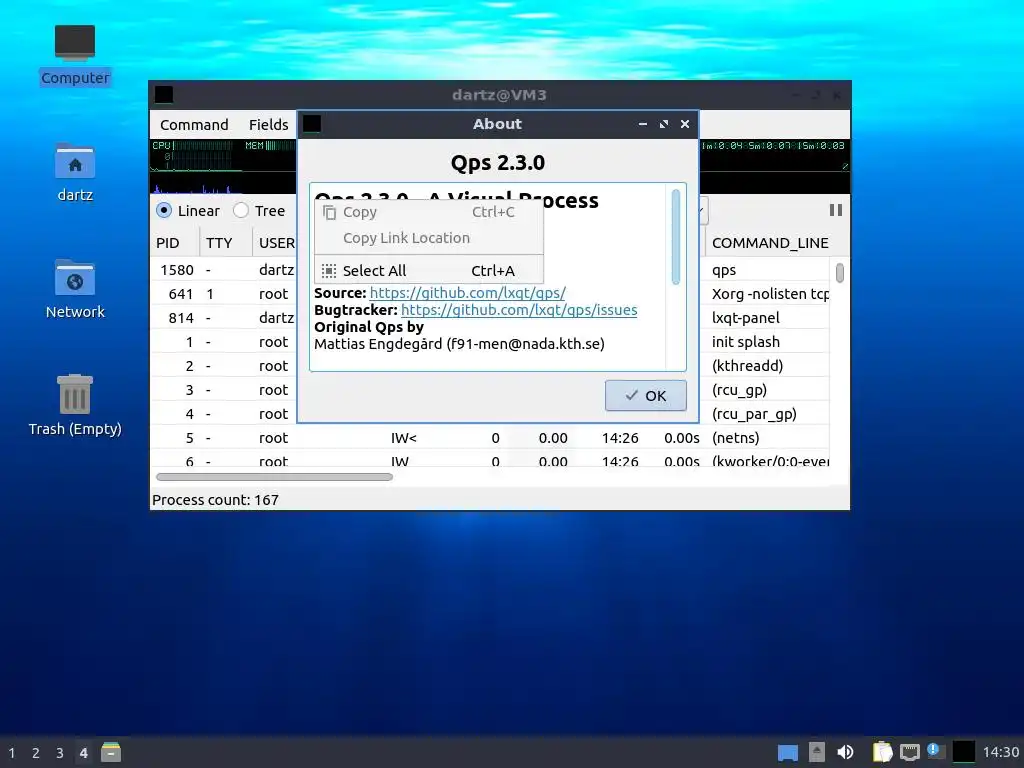Sort by the PID column header
Screen dimensions: 1024x768
pyautogui.click(x=174, y=243)
